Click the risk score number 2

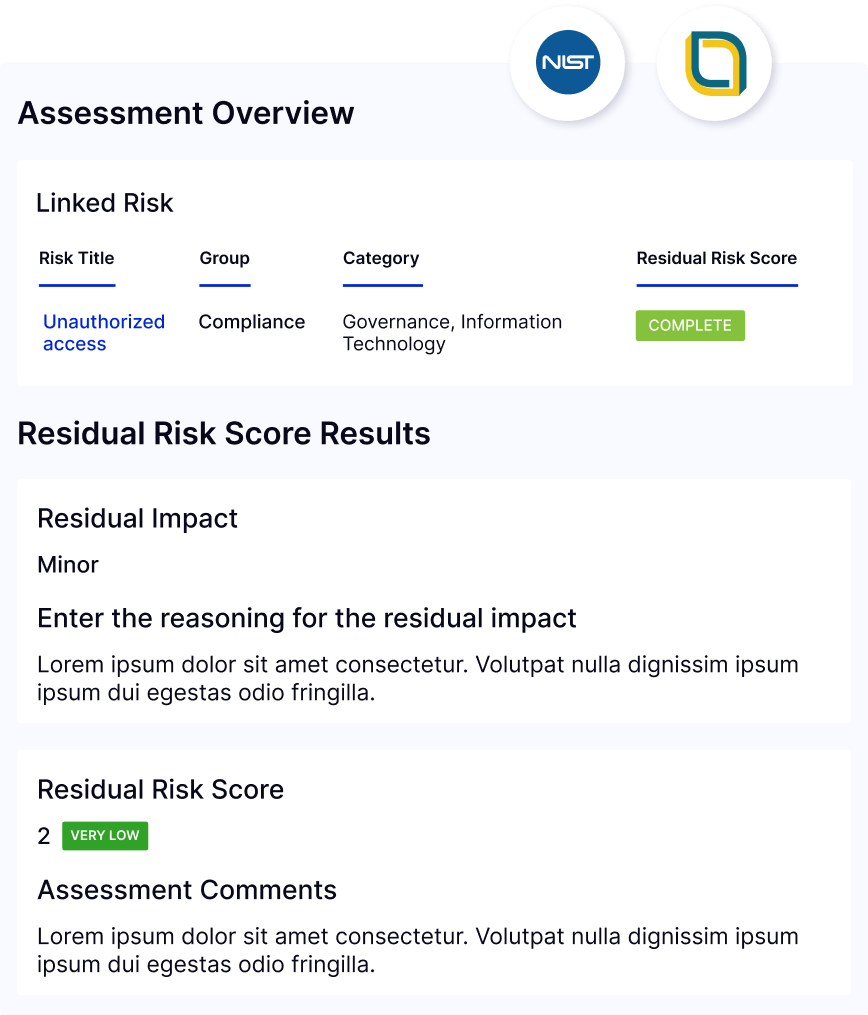43,836
